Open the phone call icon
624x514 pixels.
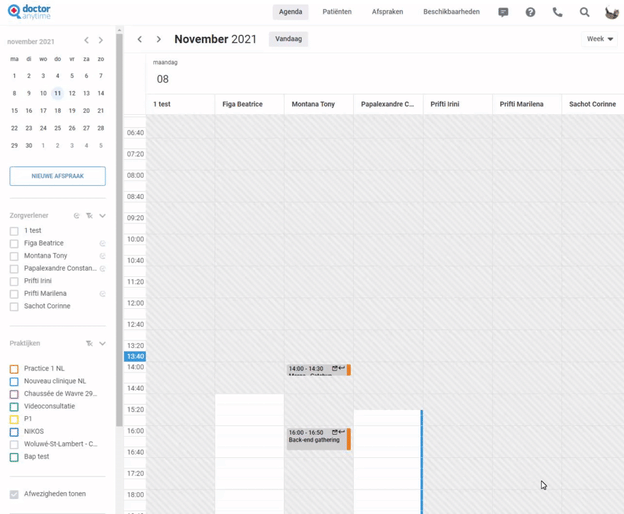557,12
